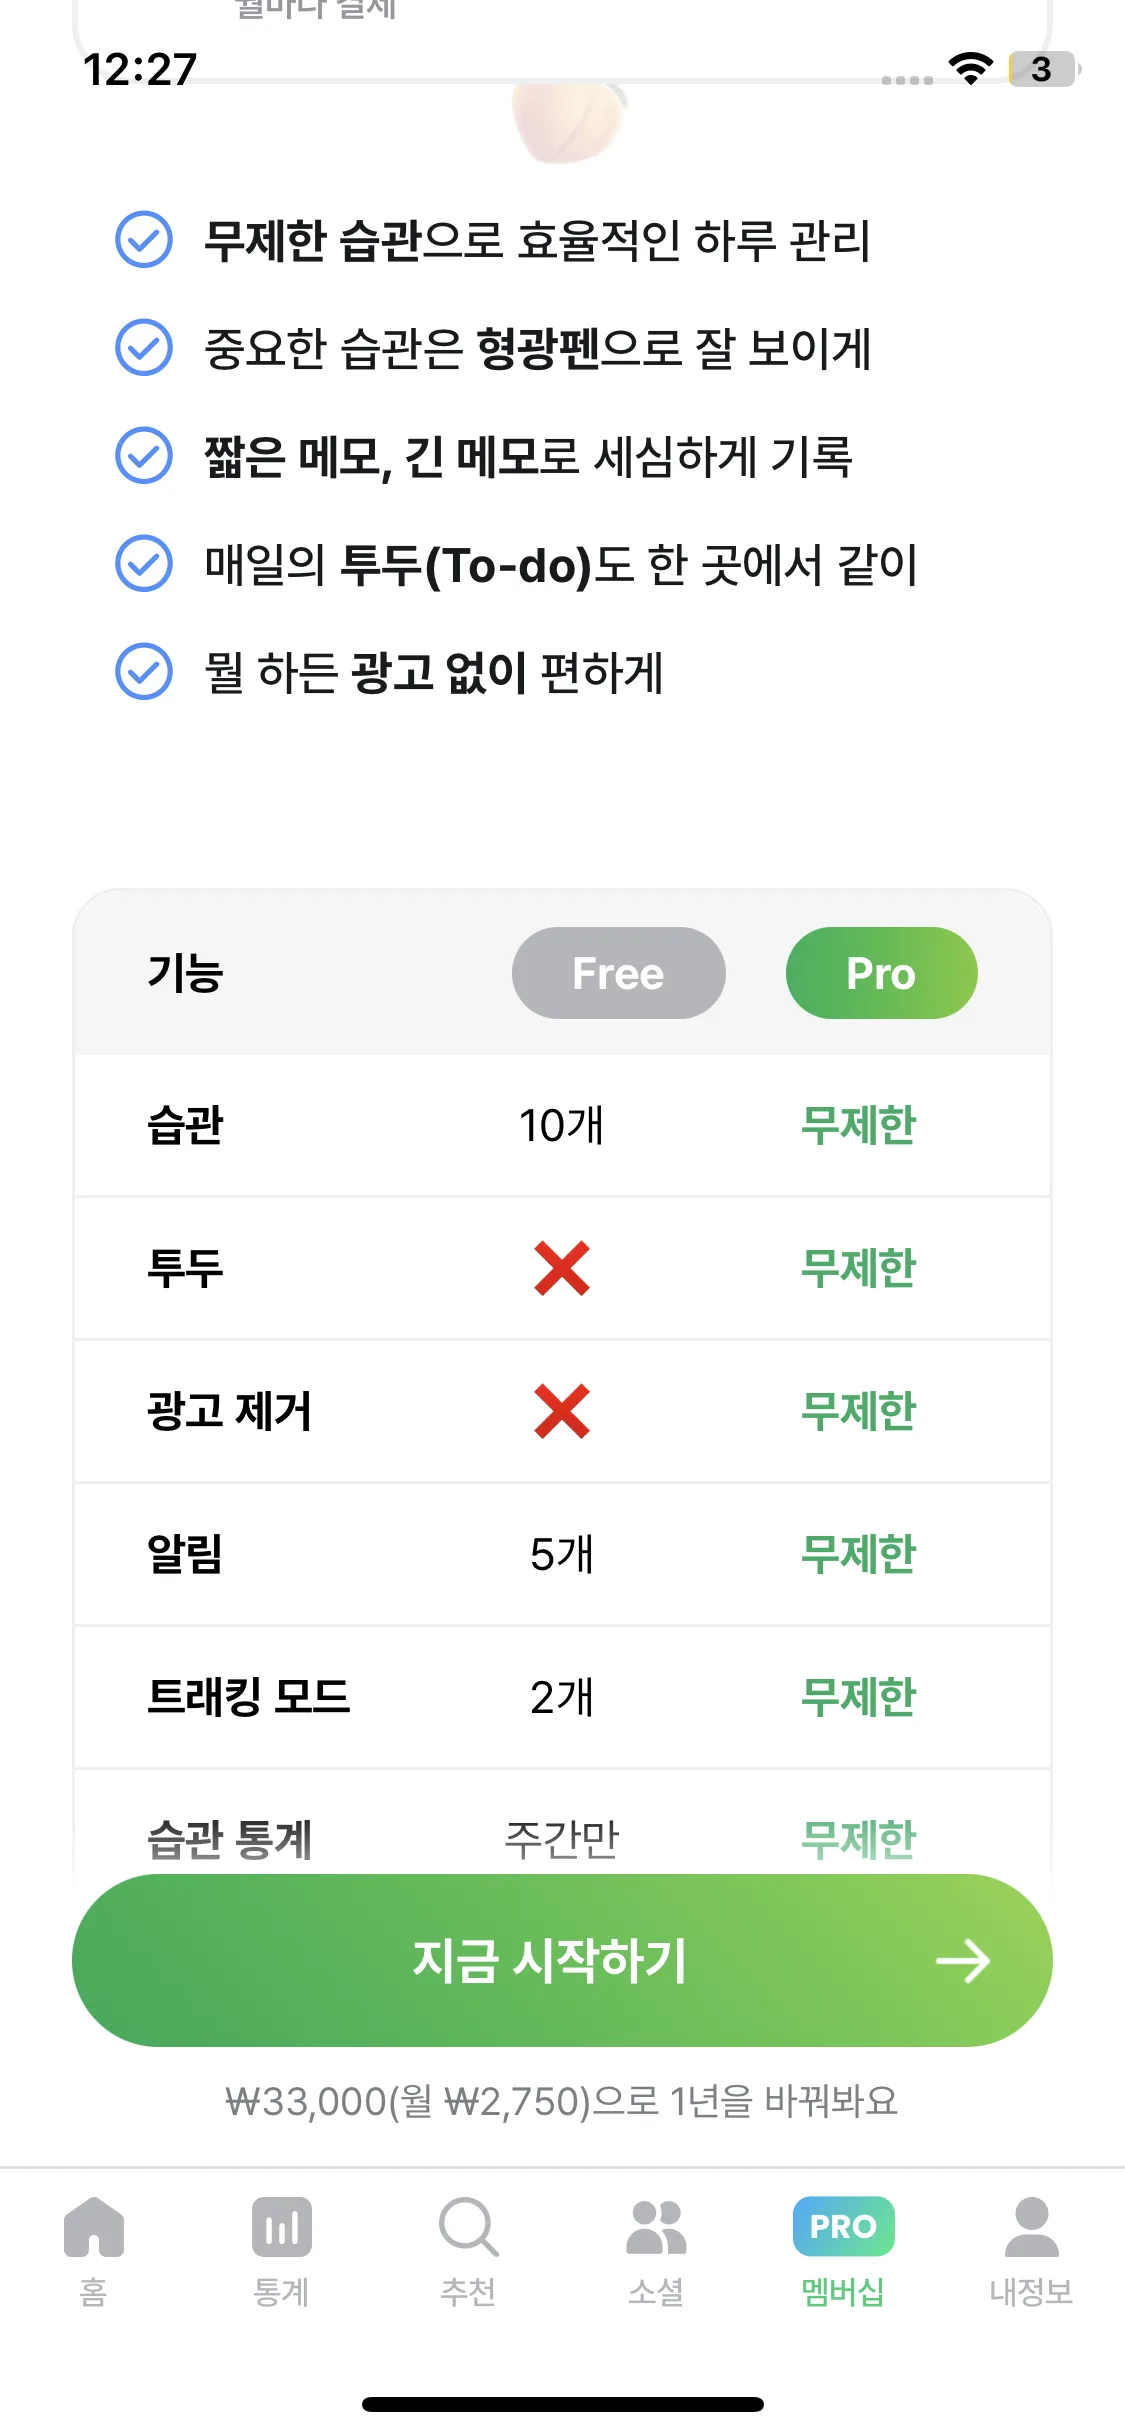
Task: Tap checkmark beside 광고 없이 benefit
Action: click(x=144, y=671)
